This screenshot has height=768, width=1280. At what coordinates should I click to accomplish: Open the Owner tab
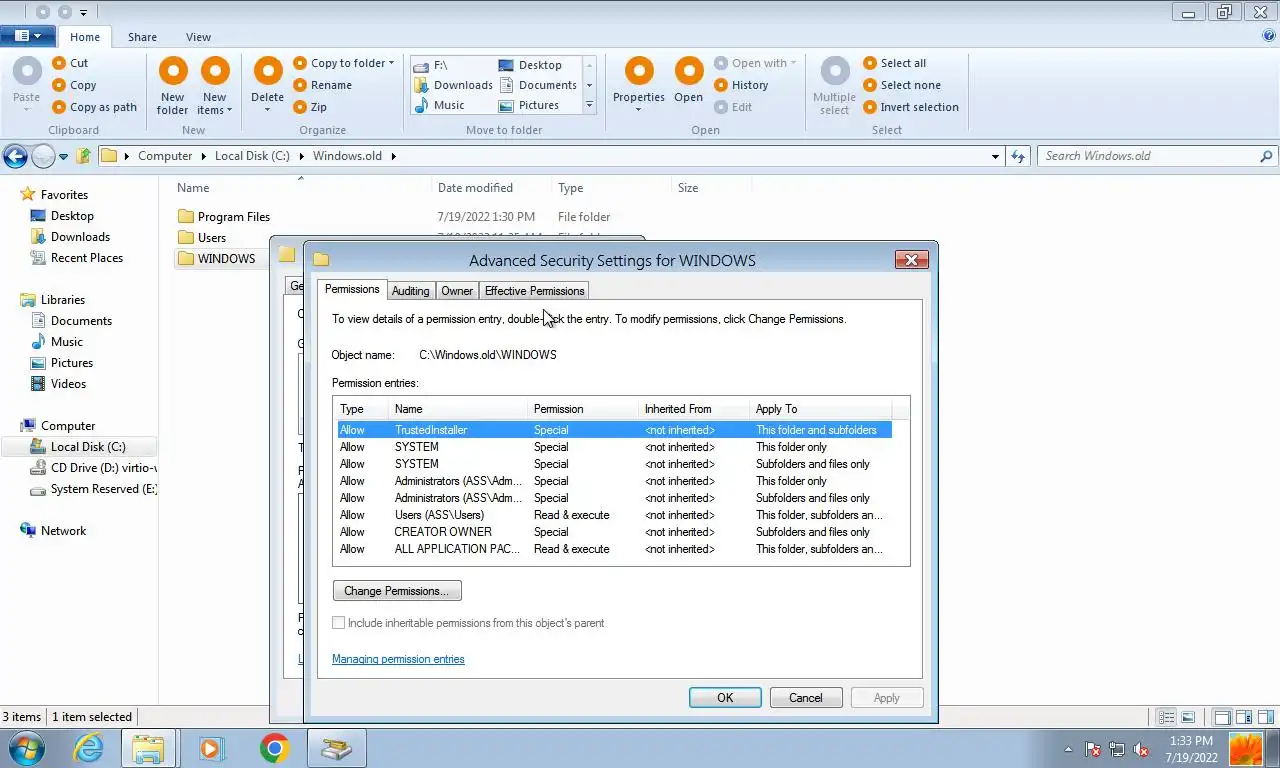tap(457, 291)
